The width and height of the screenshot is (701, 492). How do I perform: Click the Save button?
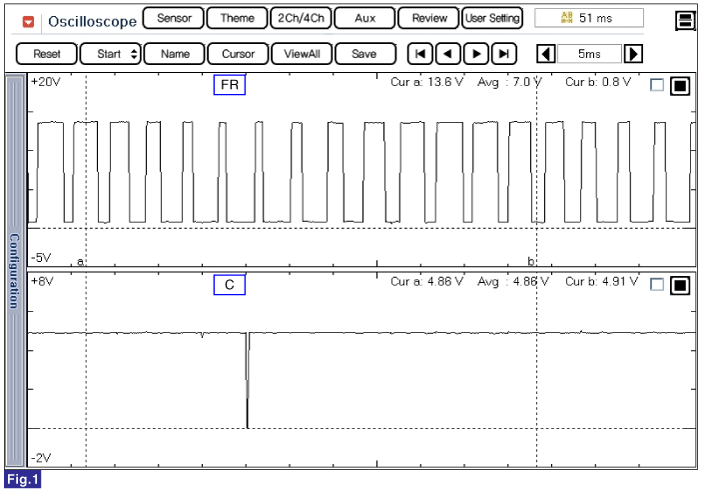coord(365,54)
